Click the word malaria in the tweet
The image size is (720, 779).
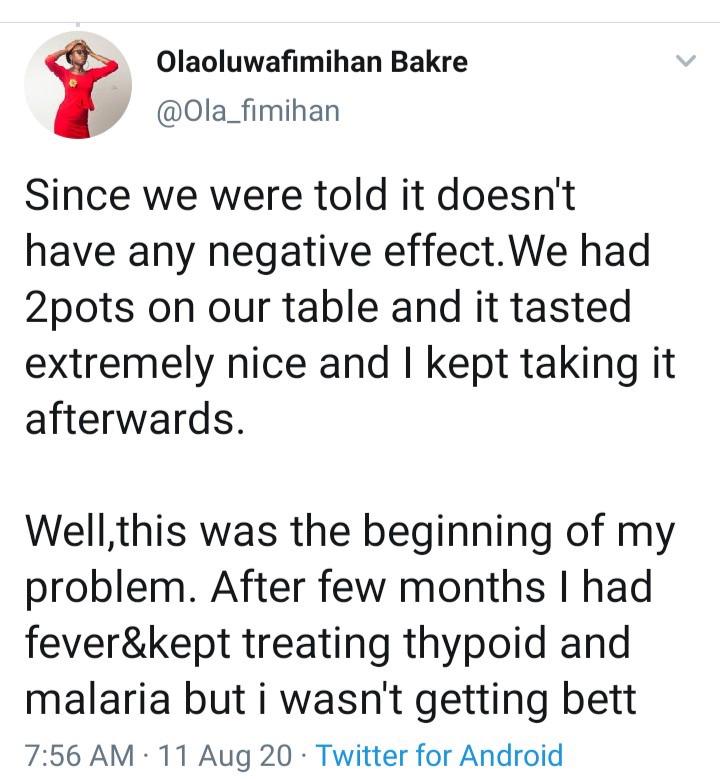tap(98, 698)
